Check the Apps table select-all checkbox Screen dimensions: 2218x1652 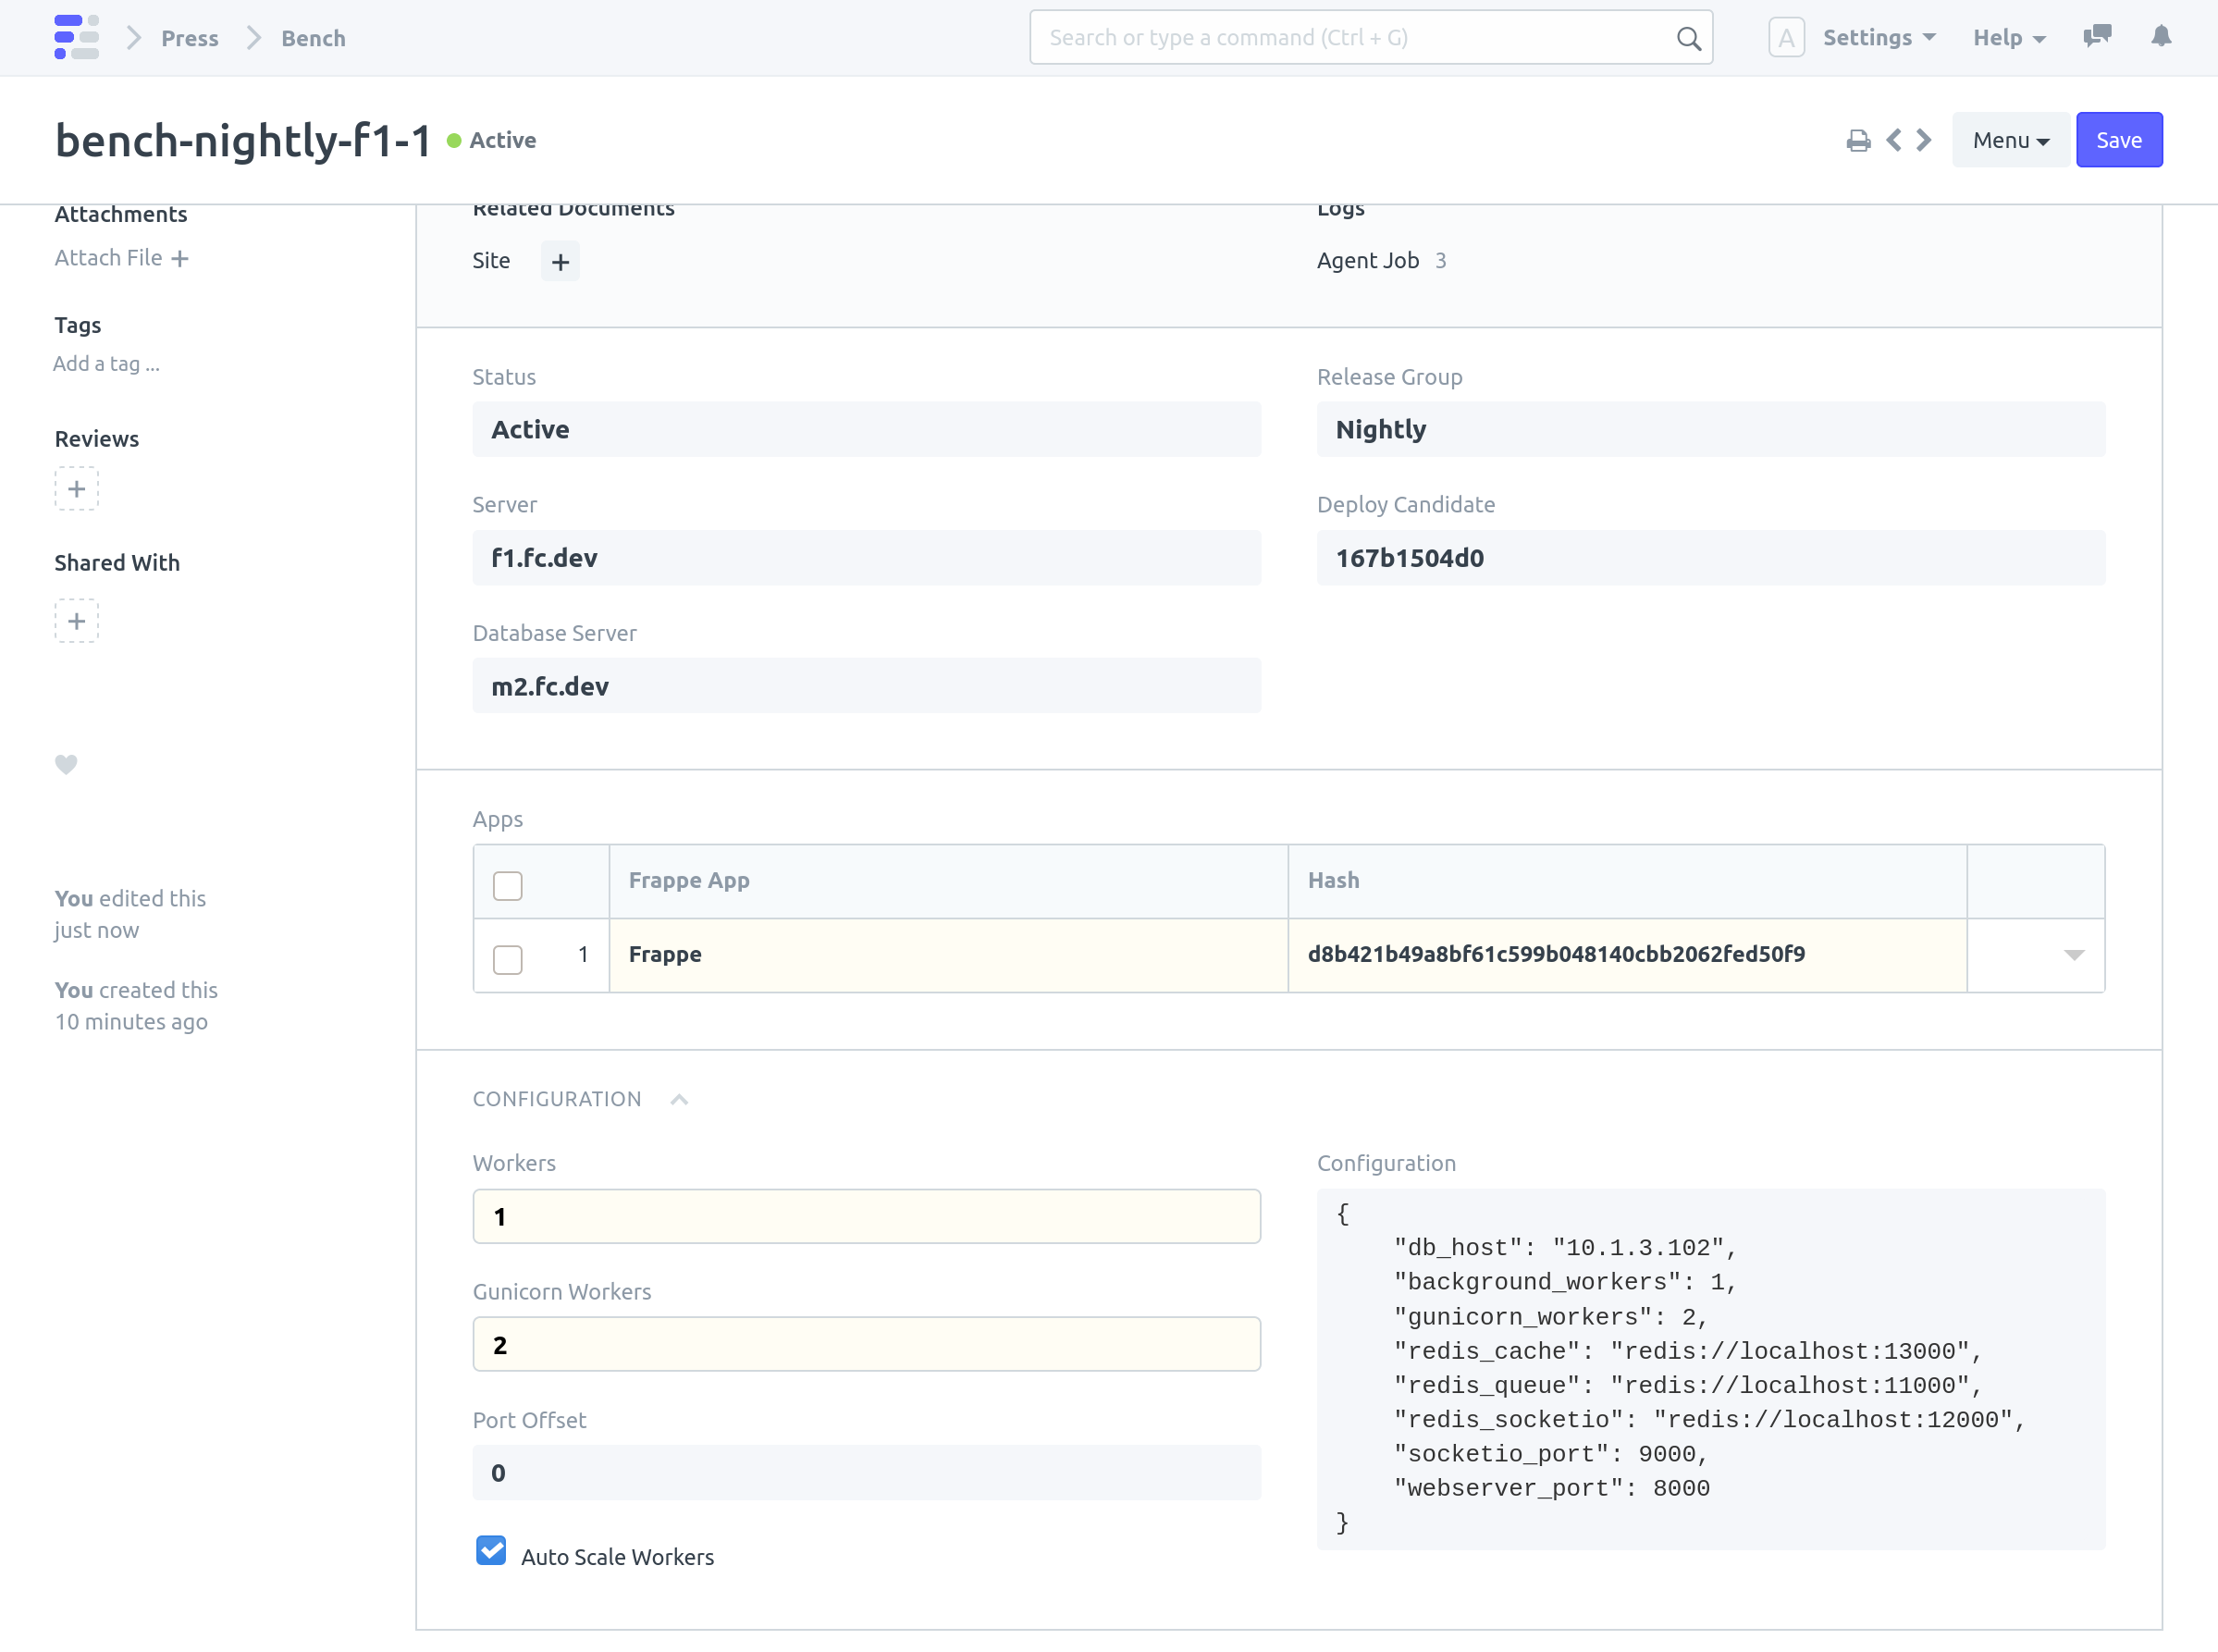(508, 885)
